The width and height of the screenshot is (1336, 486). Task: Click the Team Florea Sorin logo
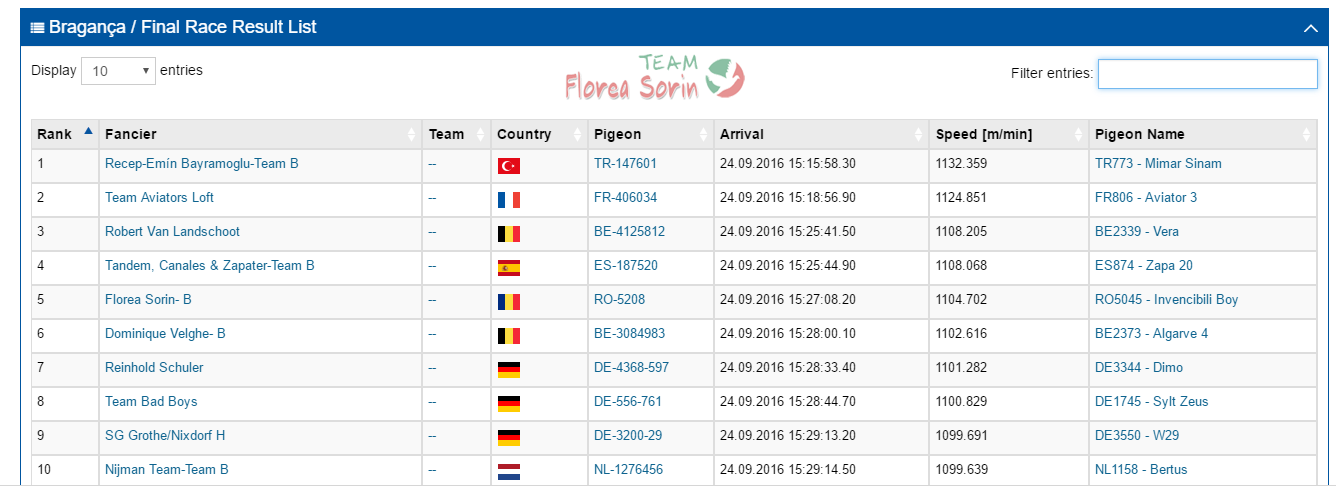tap(655, 79)
